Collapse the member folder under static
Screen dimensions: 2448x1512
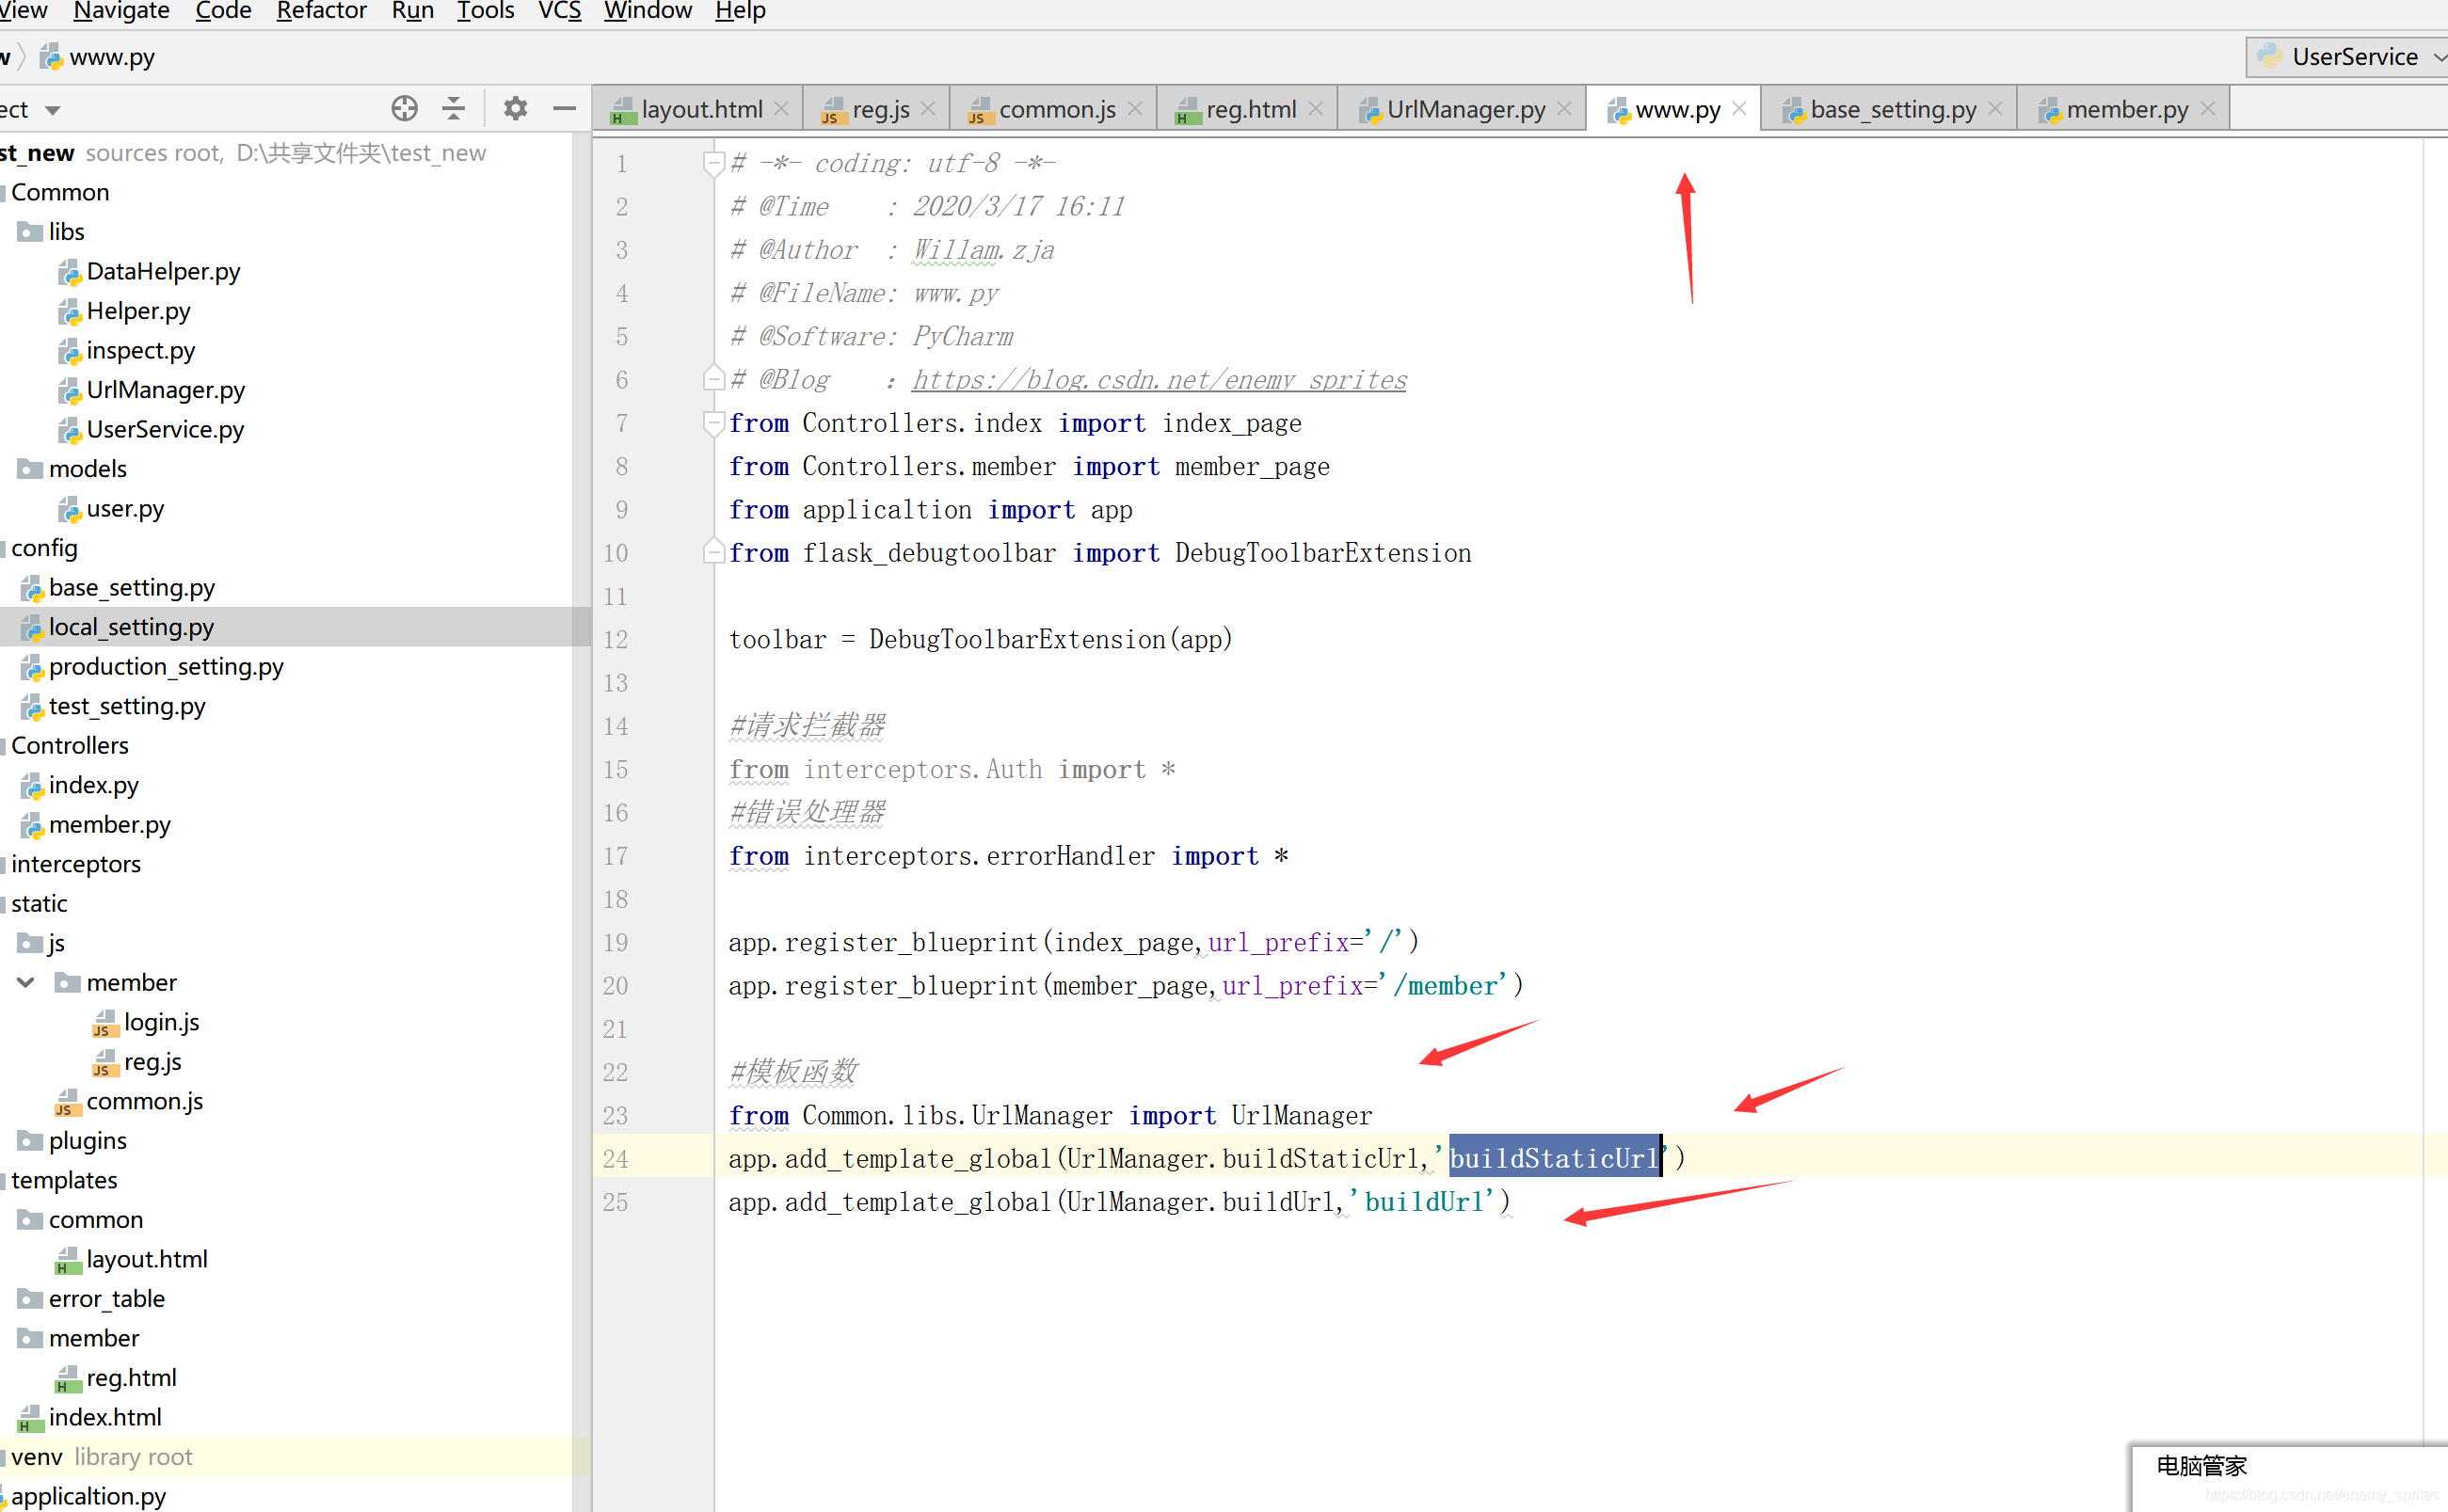pos(26,983)
